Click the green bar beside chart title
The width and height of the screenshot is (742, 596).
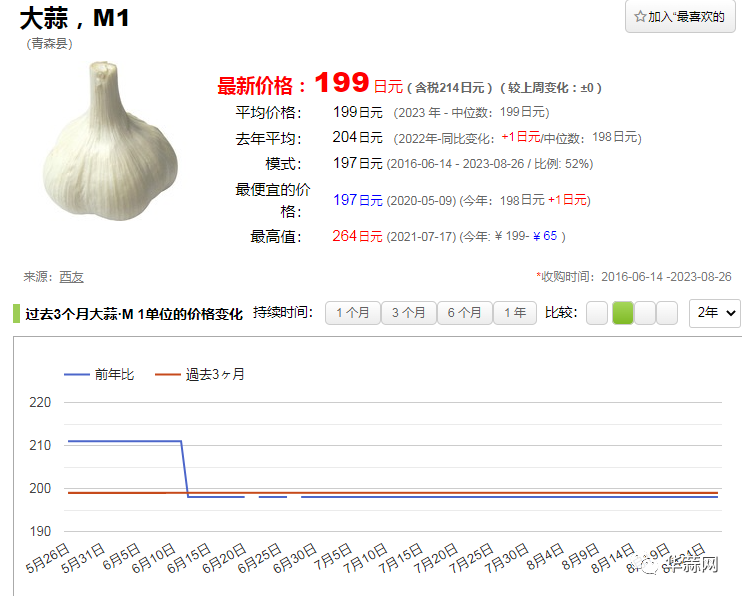click(16, 313)
